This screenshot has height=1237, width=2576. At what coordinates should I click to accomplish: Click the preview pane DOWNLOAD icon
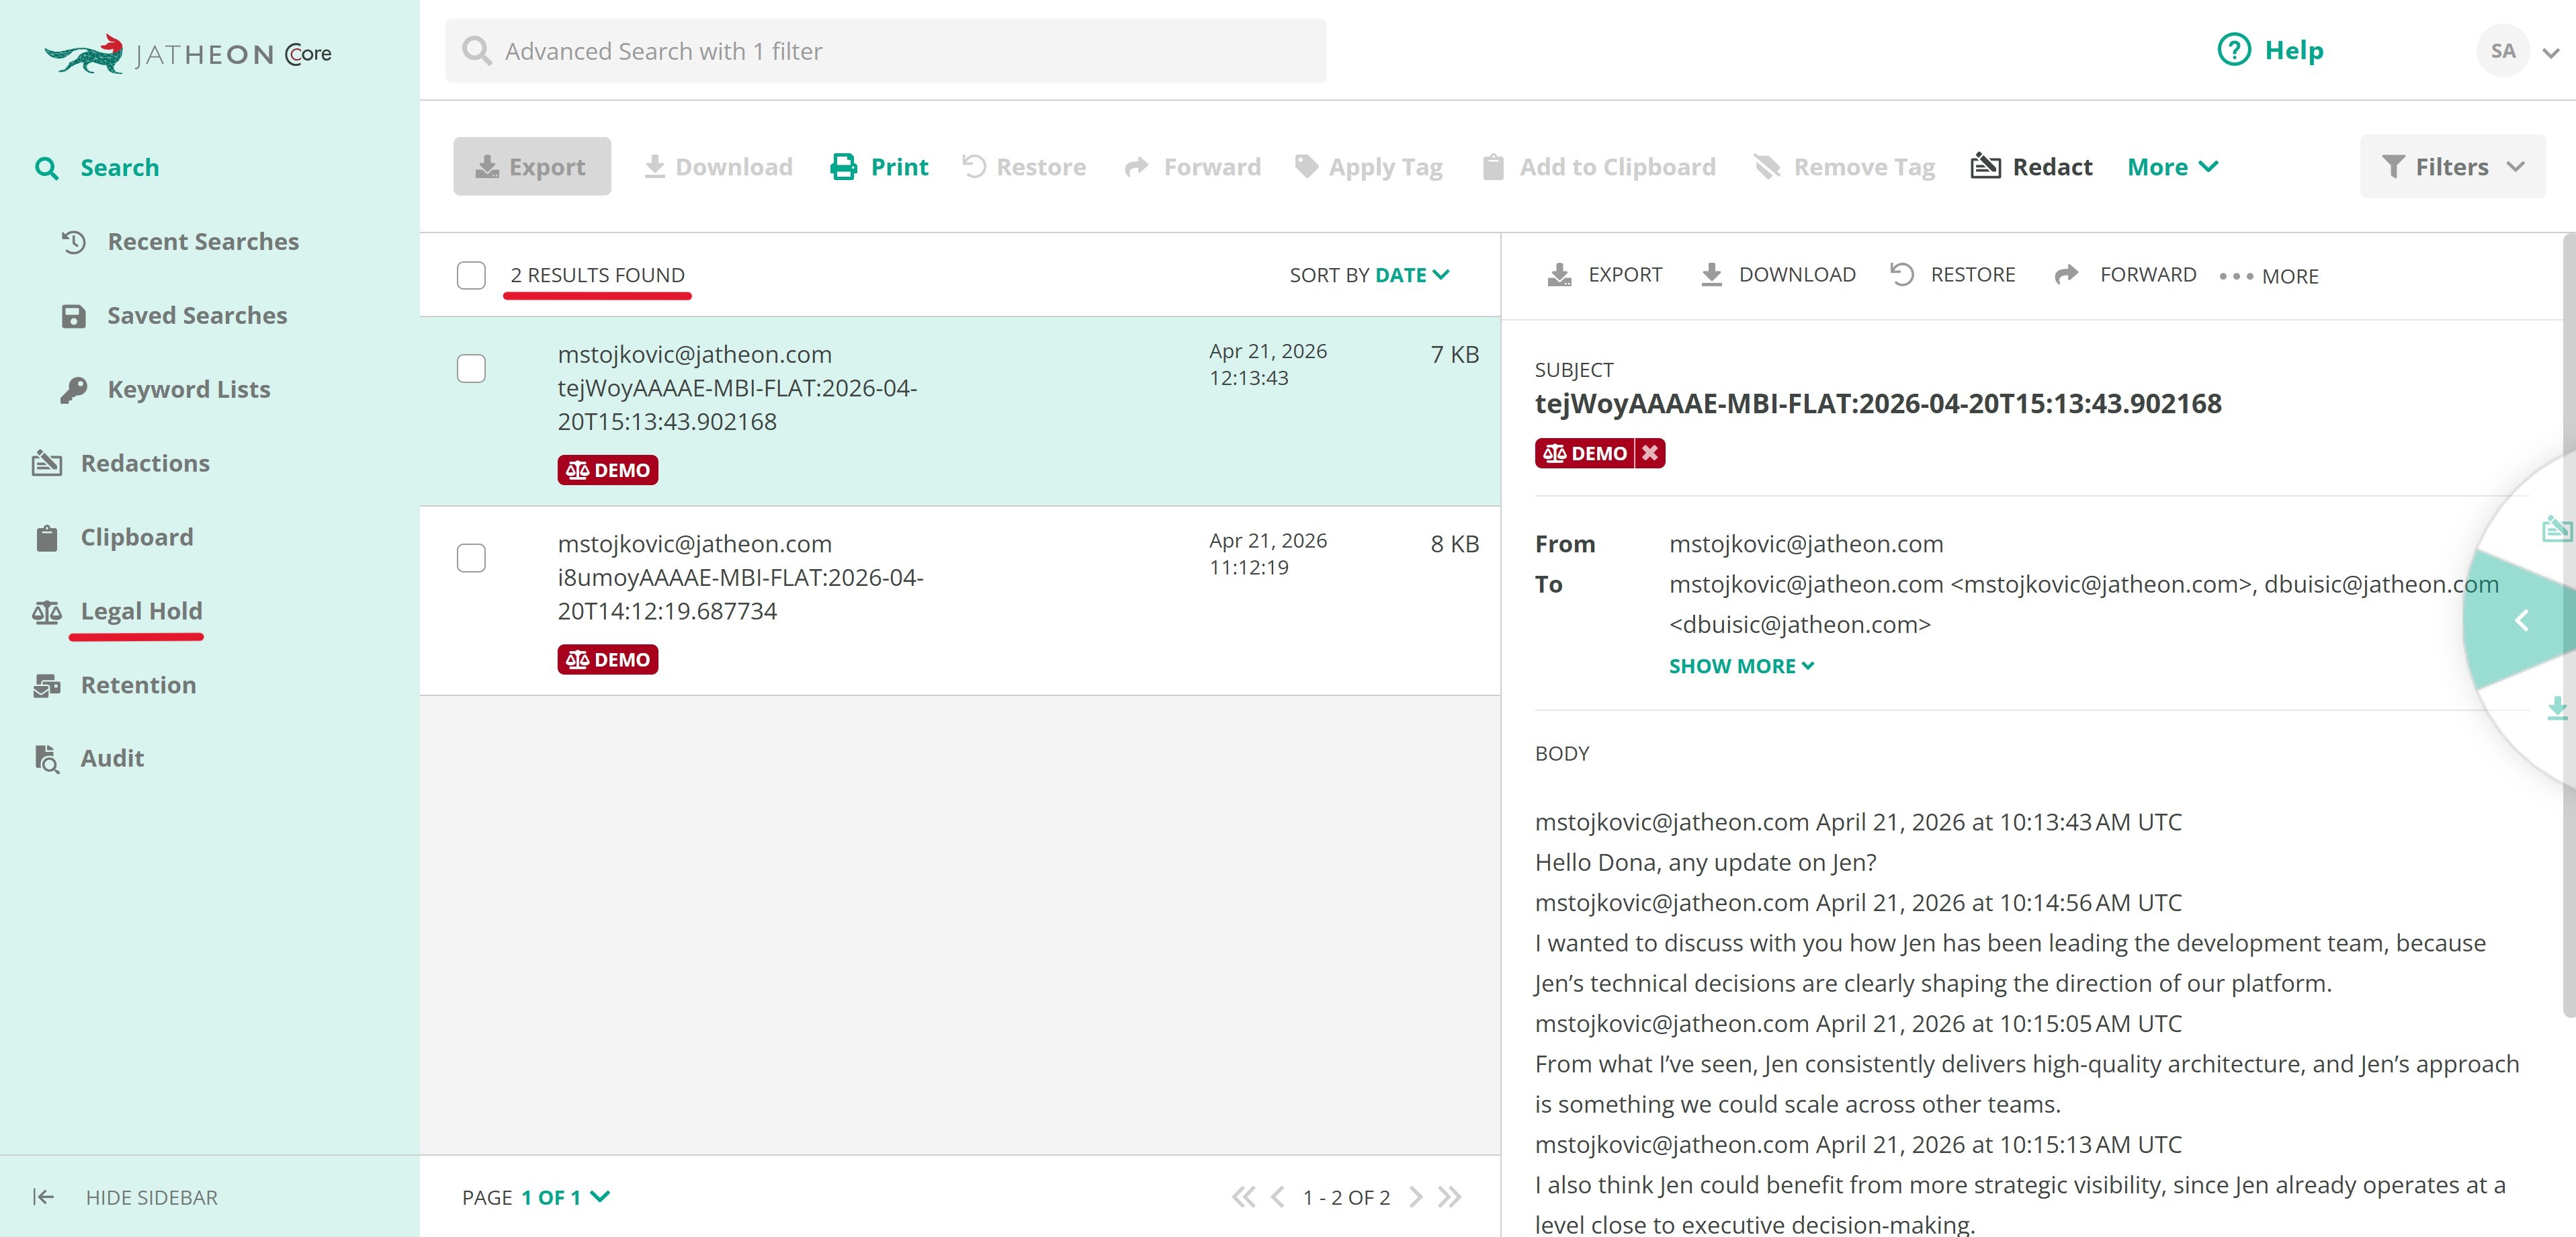click(x=1712, y=275)
